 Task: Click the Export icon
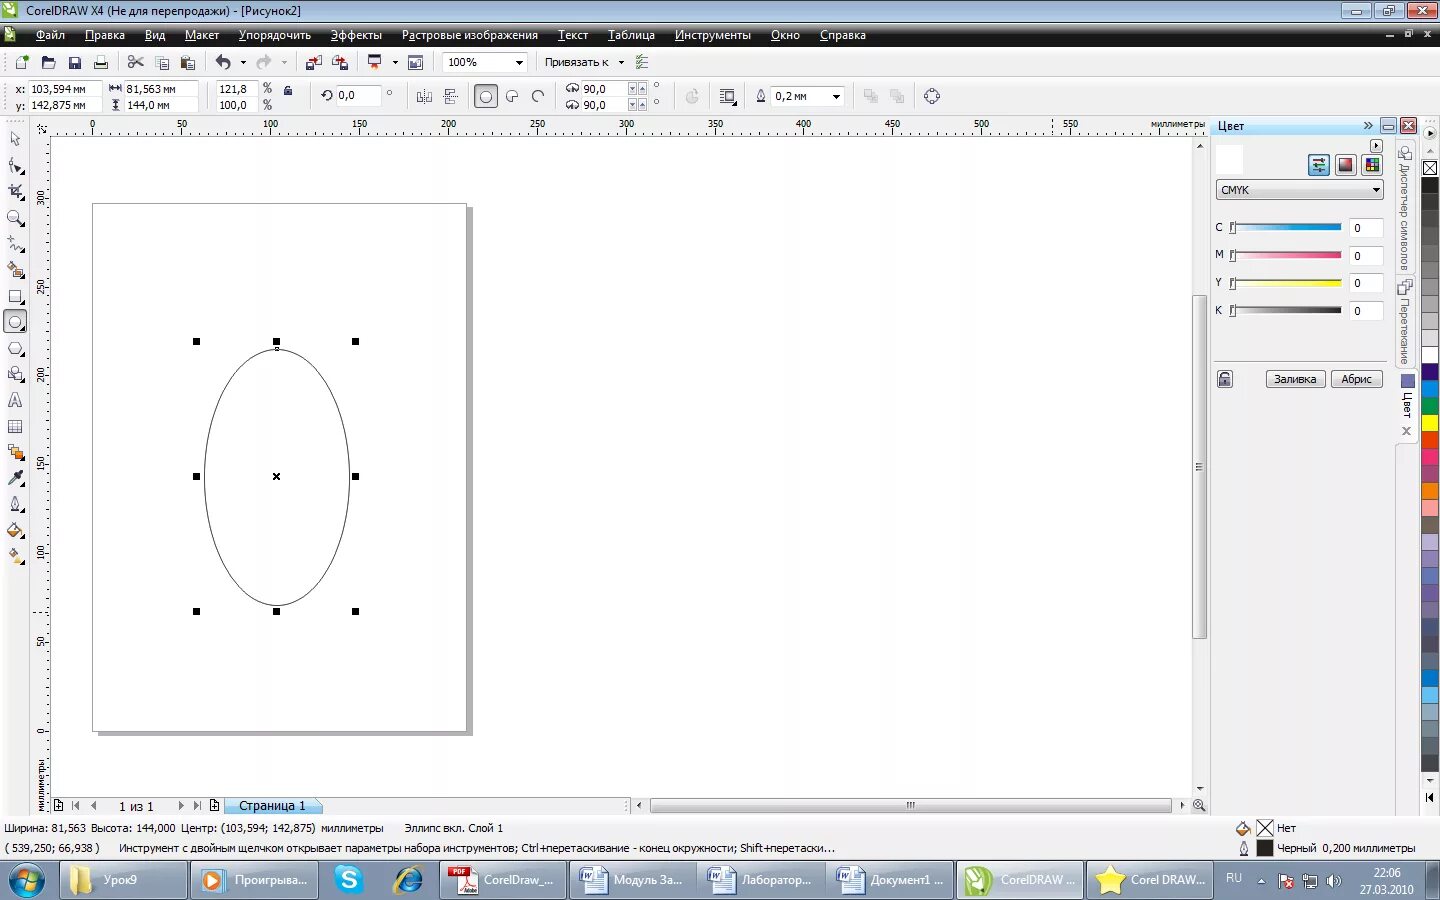coord(340,62)
